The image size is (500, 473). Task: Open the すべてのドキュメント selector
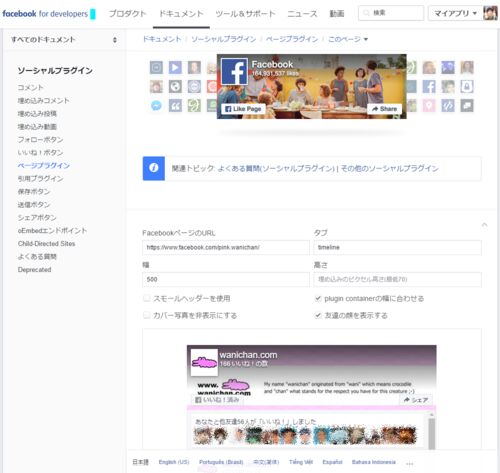point(64,40)
